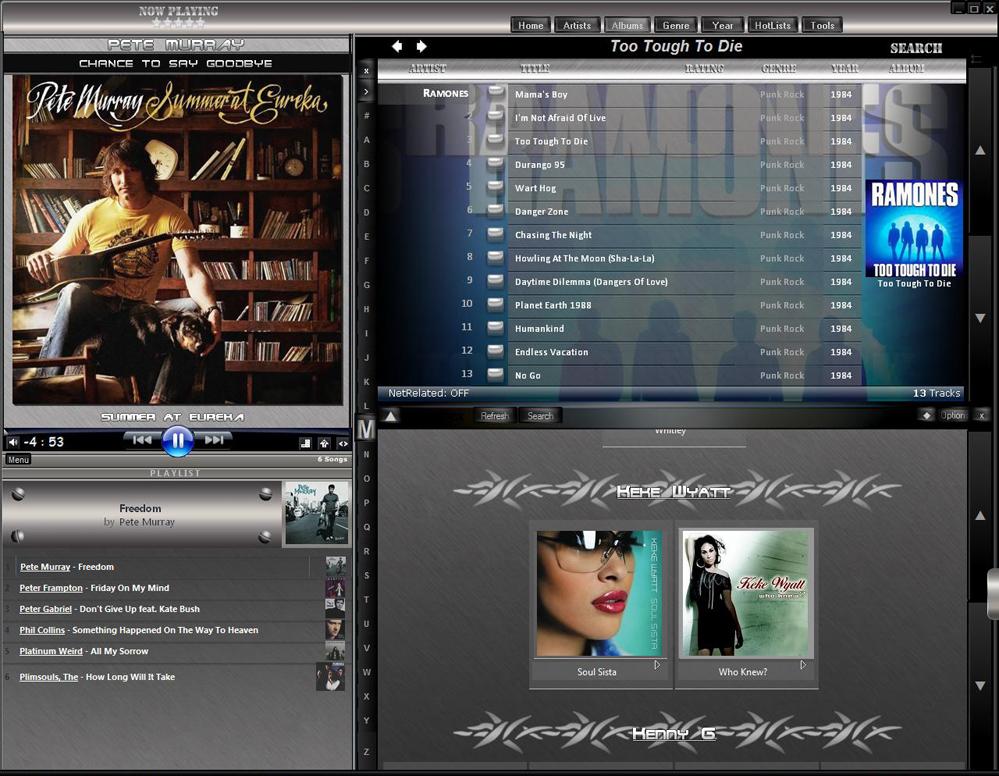Open the Keke Wyatt artist heading
999x776 pixels.
[673, 491]
